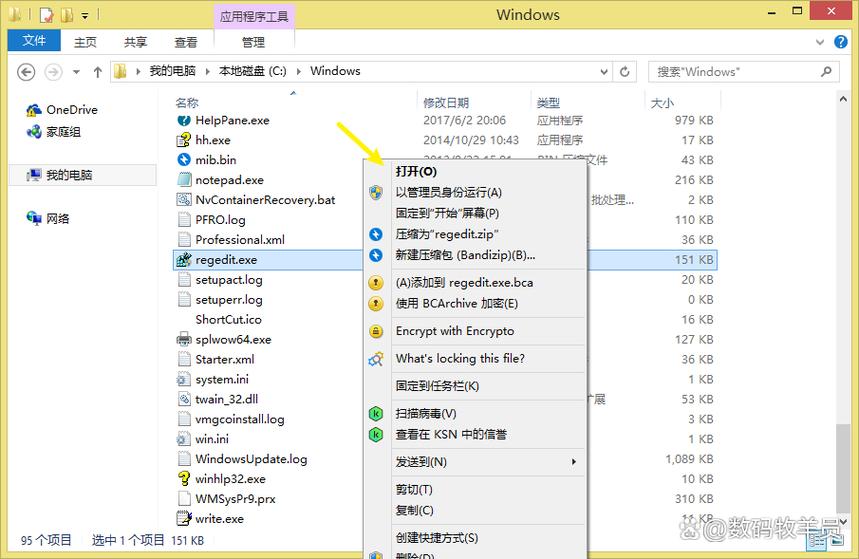Select the Professional.xml file

pos(240,239)
